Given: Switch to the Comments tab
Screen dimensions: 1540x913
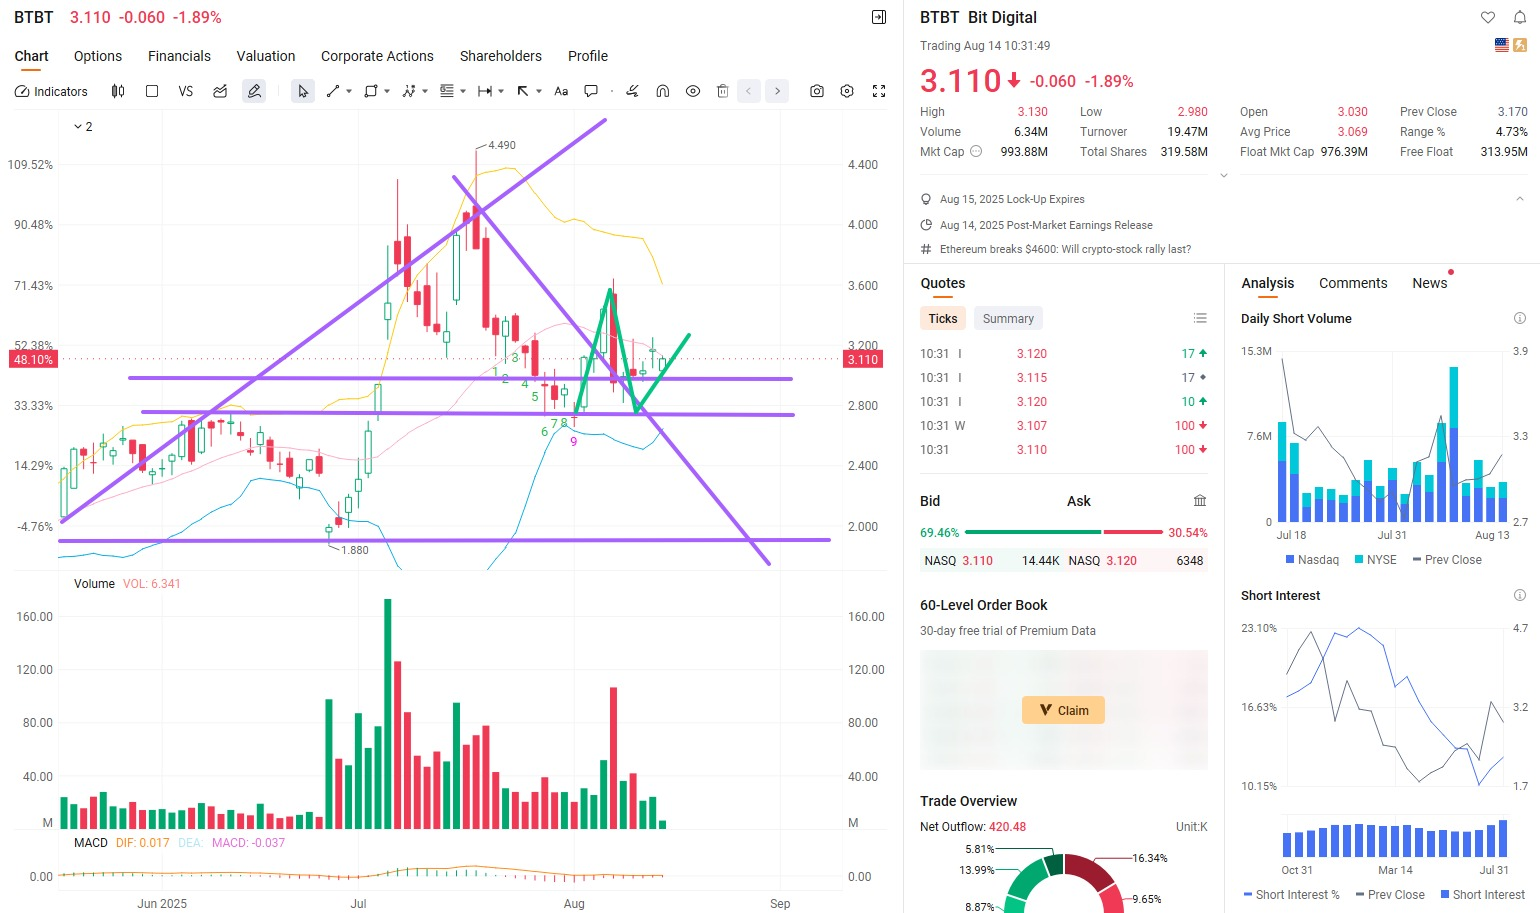Looking at the screenshot, I should 1353,283.
